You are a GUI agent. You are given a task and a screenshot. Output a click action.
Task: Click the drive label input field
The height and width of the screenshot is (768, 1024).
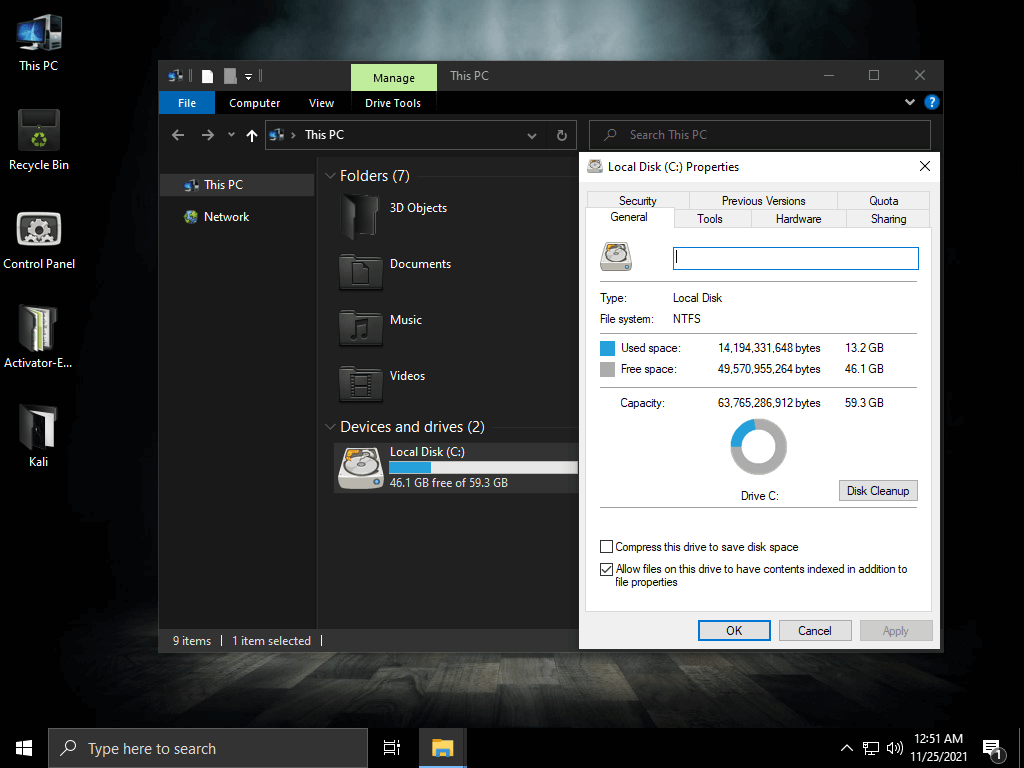pos(795,258)
